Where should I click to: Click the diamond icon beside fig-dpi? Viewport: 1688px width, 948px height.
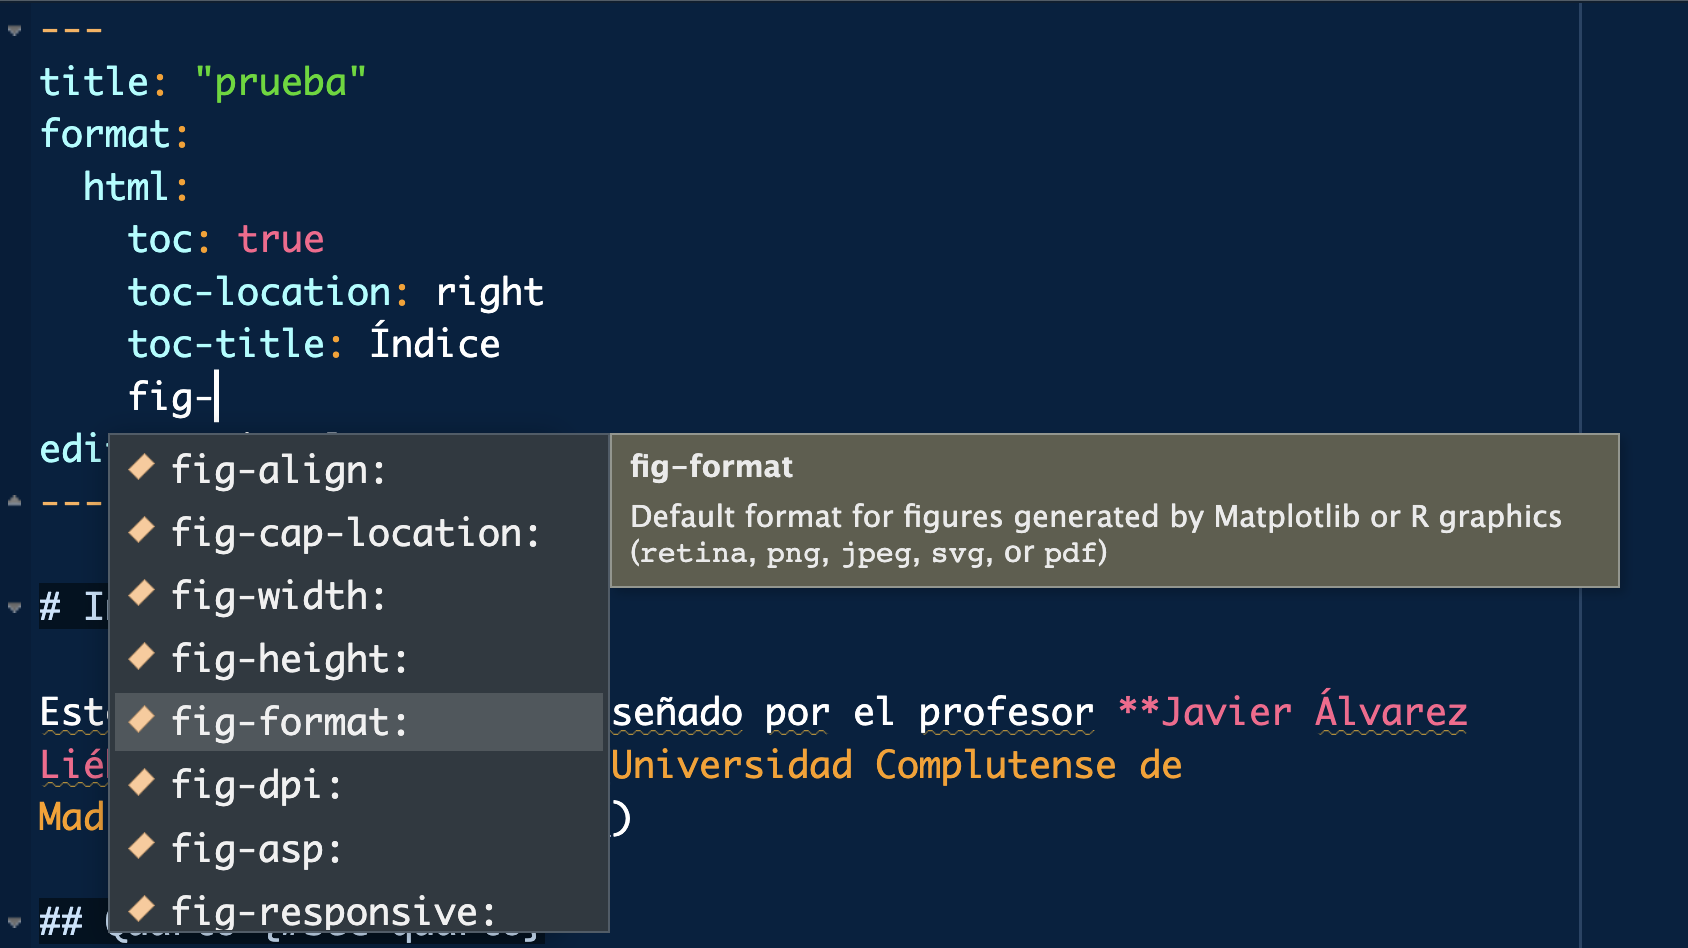point(142,782)
